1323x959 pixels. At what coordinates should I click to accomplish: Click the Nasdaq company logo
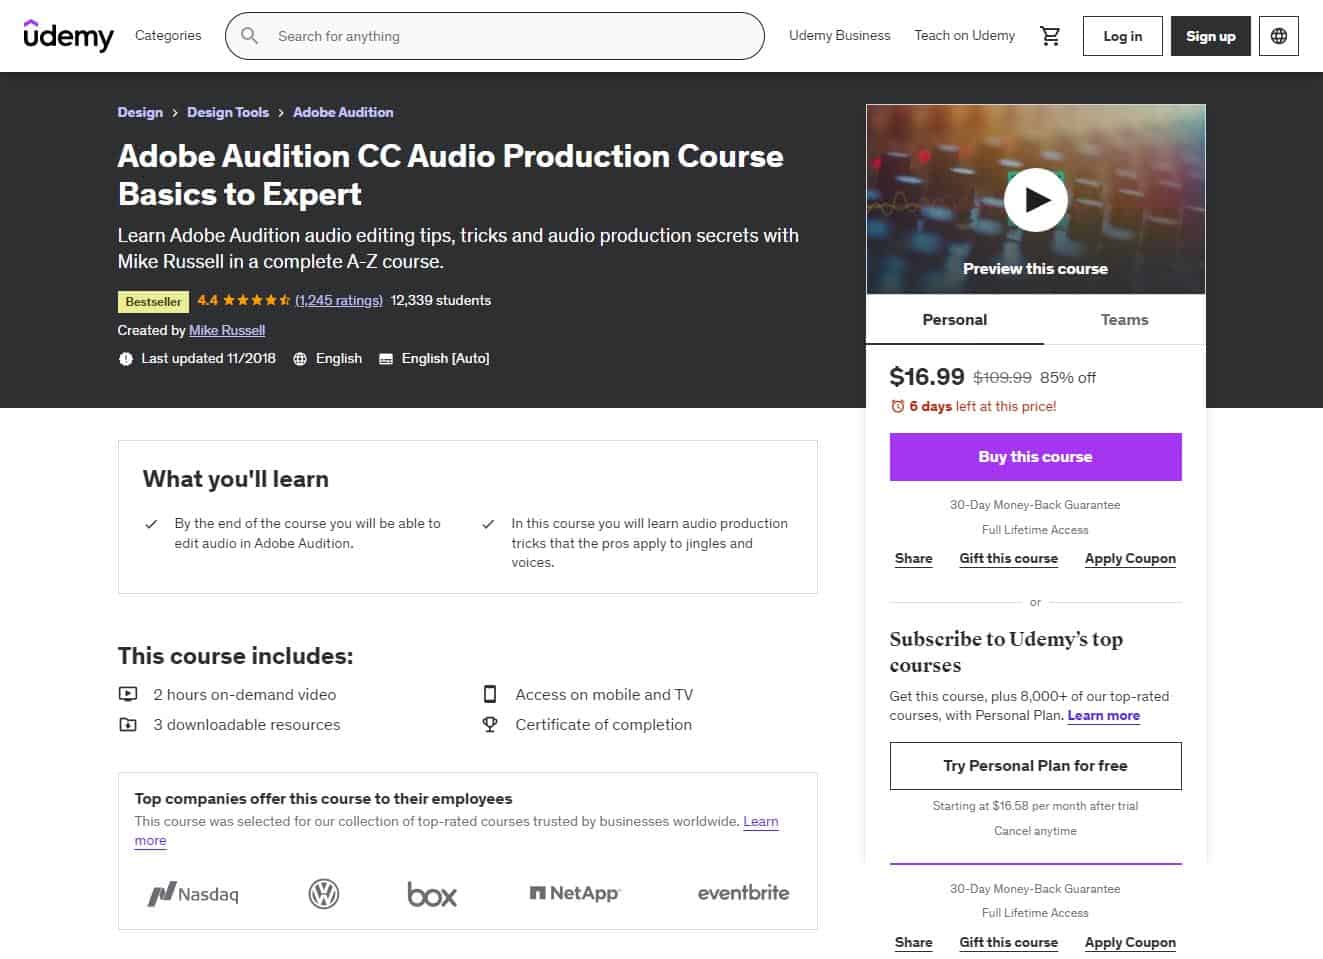[x=193, y=894]
